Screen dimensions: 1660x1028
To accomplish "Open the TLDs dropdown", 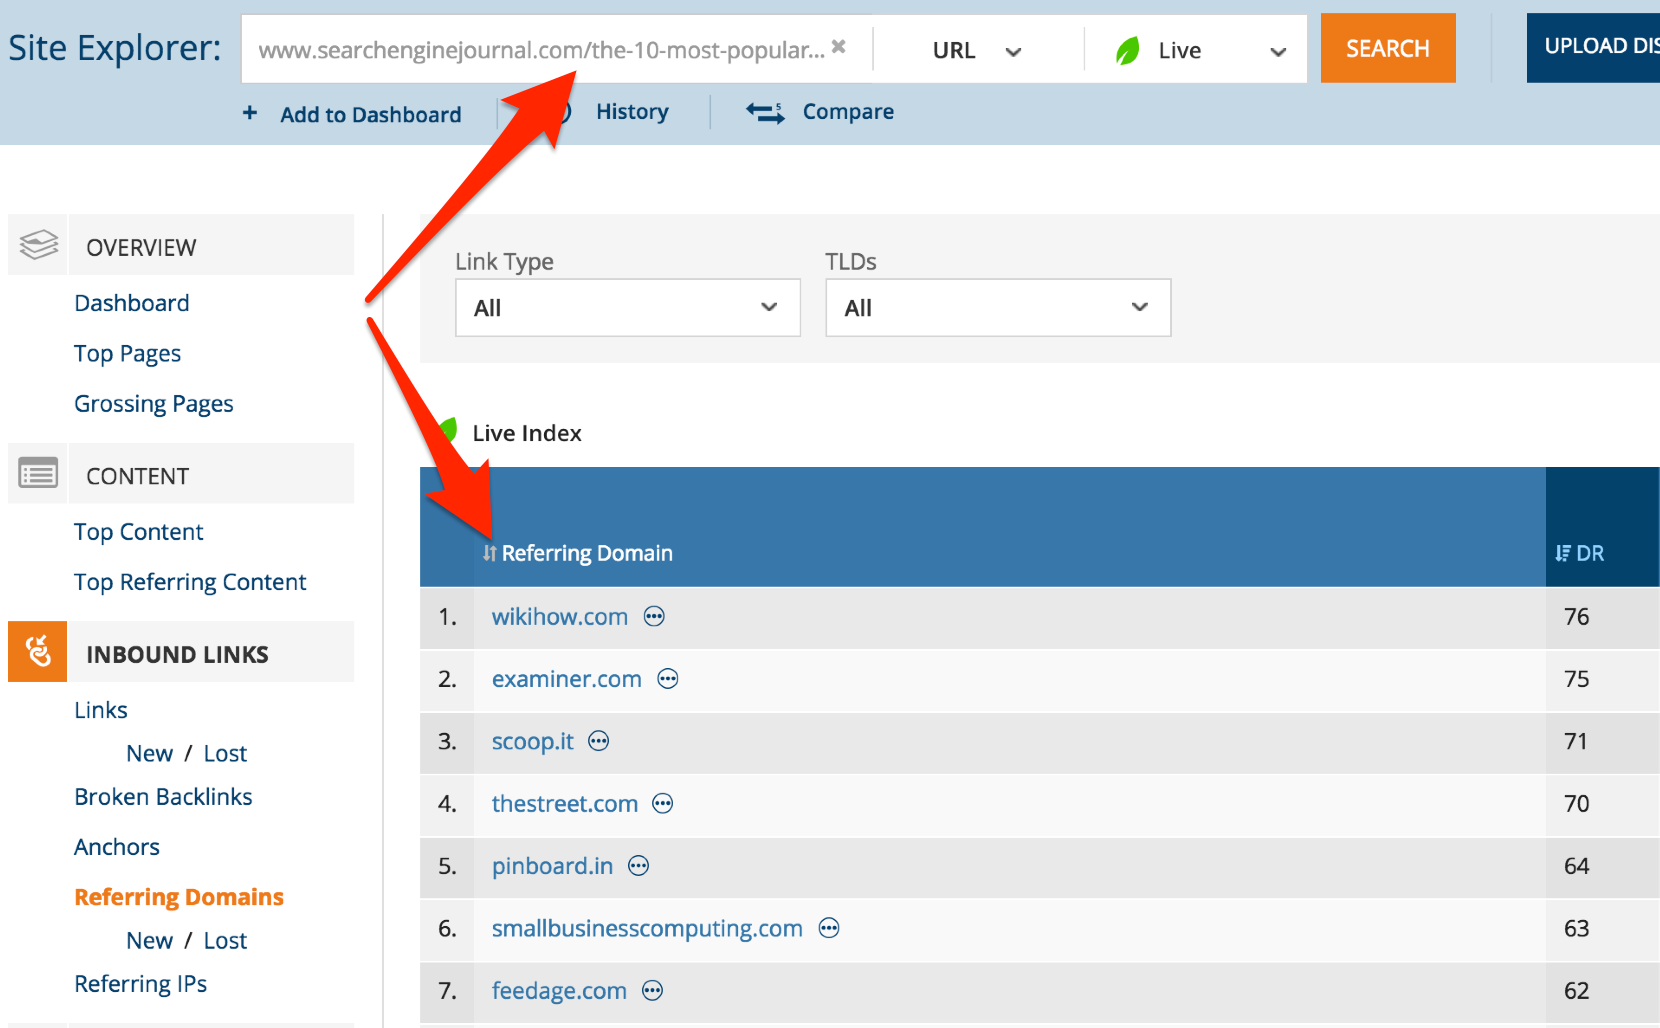I will [998, 307].
